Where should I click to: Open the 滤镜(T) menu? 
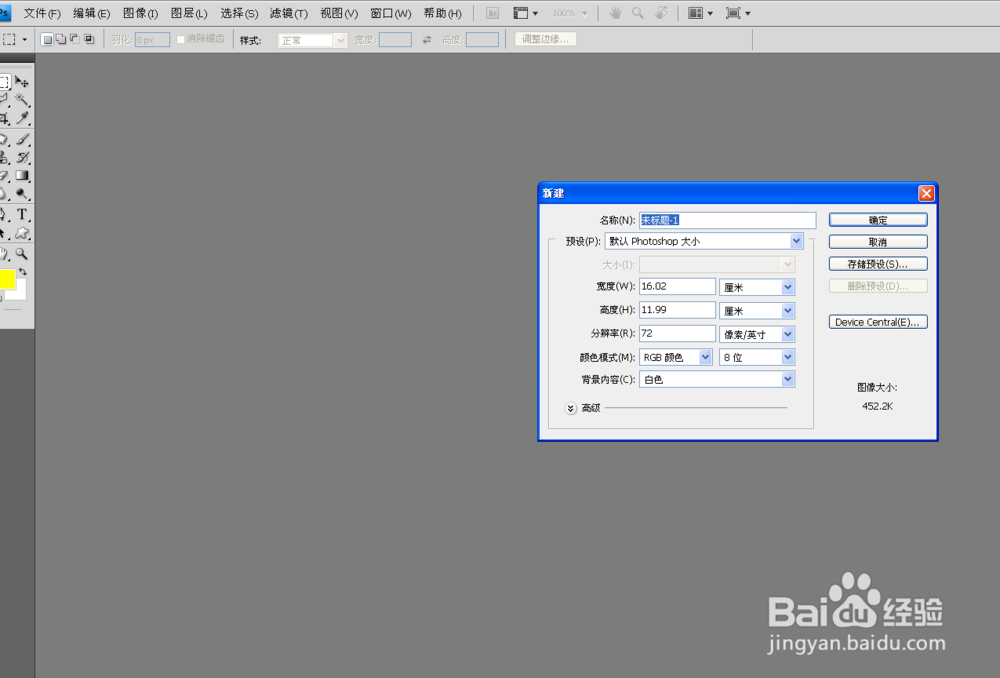point(289,13)
